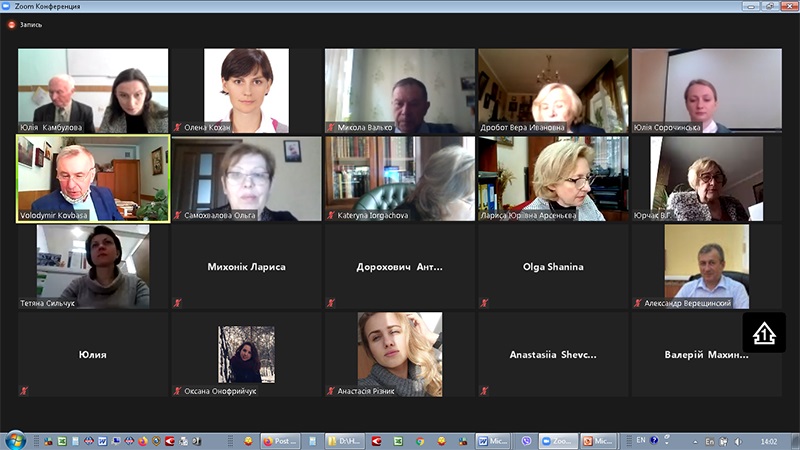Show hidden system tray icons arrow
The image size is (800, 450).
click(x=695, y=441)
